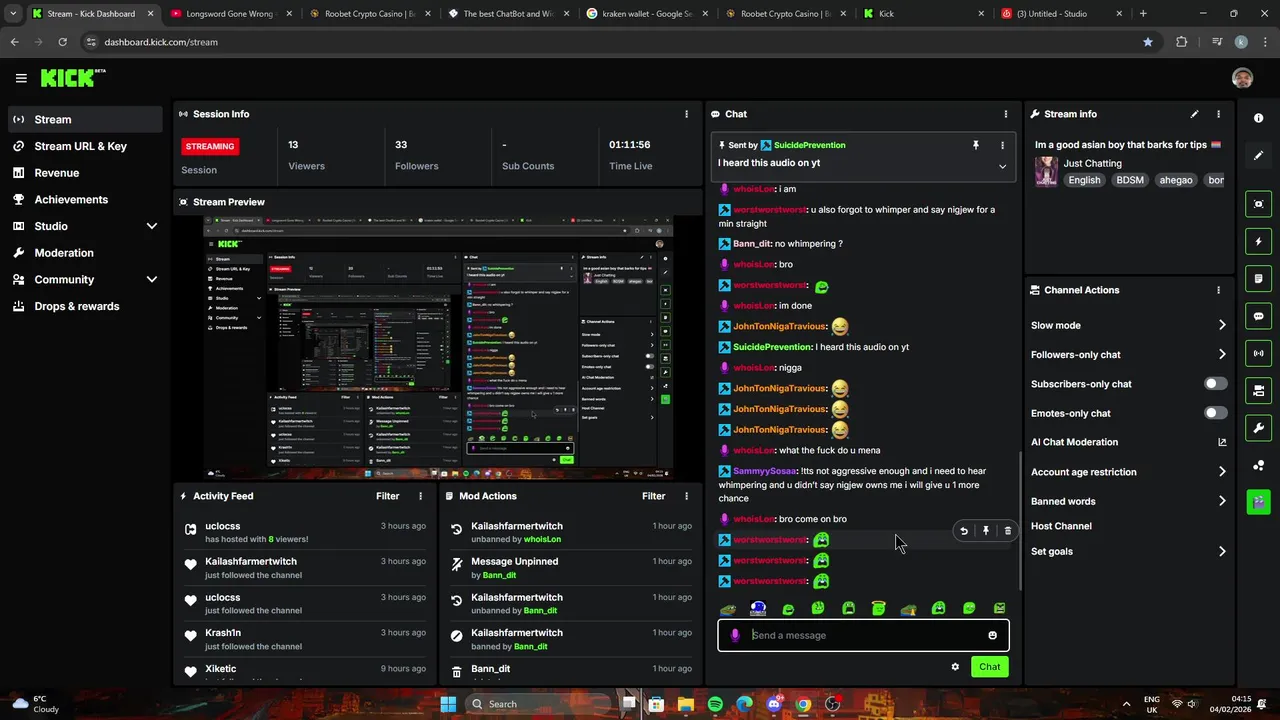1280x720 pixels.
Task: Toggle Subscribers-only chat switch
Action: click(1215, 384)
